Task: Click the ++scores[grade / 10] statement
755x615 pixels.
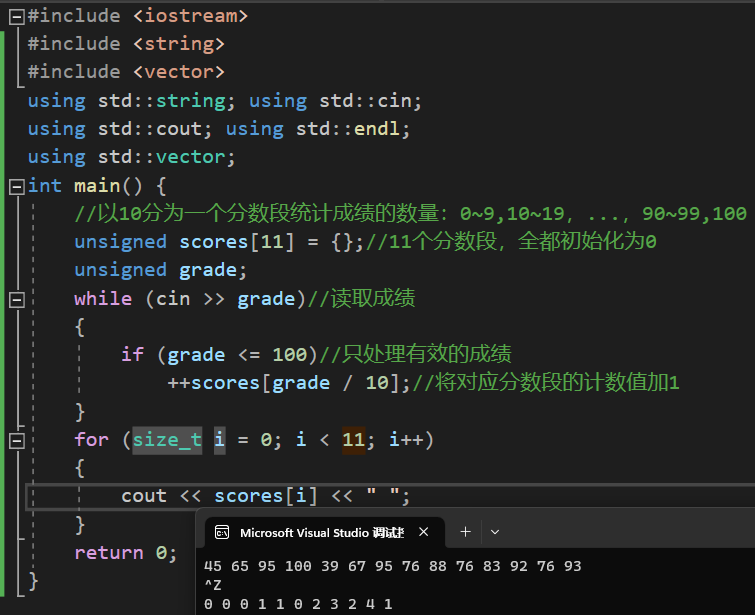Action: coord(288,383)
